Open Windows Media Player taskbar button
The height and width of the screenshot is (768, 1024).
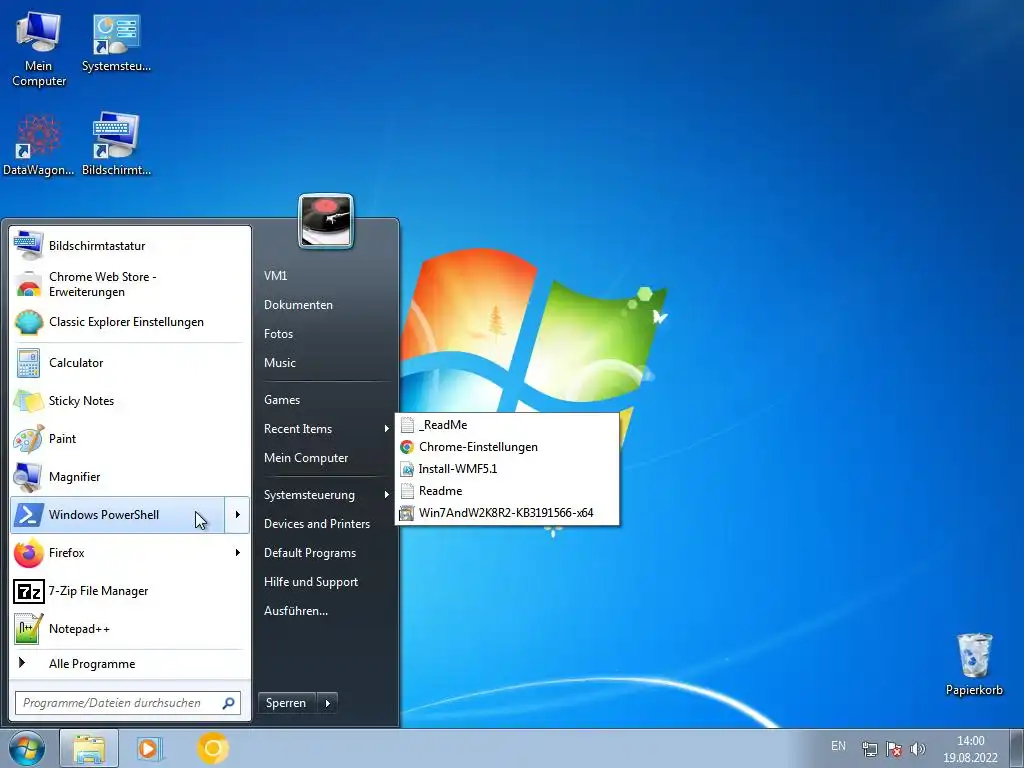pos(150,748)
